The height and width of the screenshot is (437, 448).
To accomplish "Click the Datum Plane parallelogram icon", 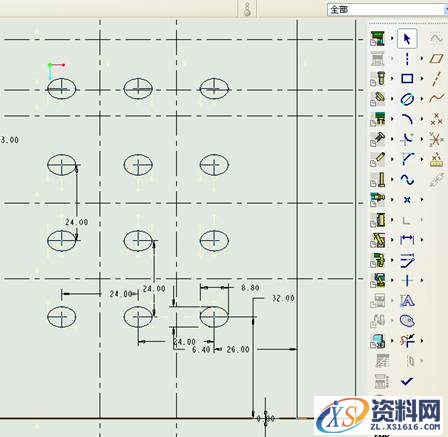I will point(436,59).
